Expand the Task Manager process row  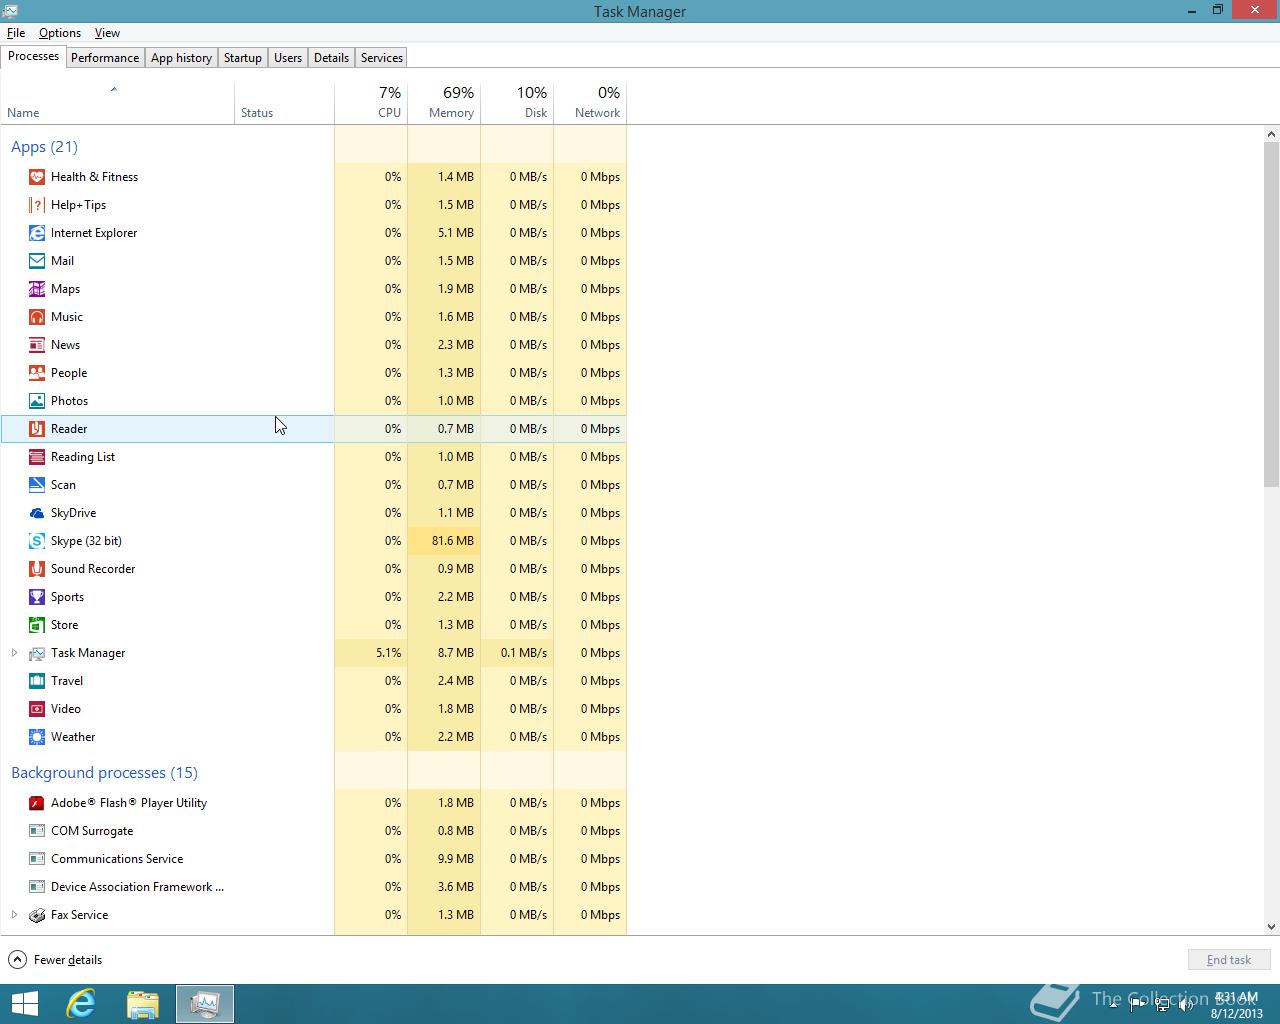click(x=14, y=653)
